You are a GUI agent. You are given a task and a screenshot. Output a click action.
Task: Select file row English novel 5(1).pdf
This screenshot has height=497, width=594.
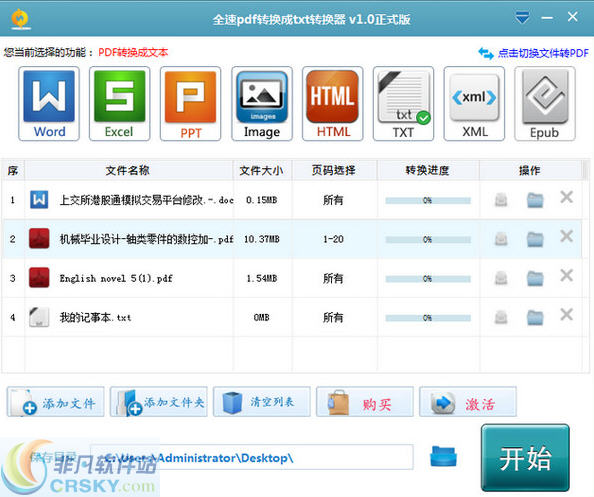point(292,278)
